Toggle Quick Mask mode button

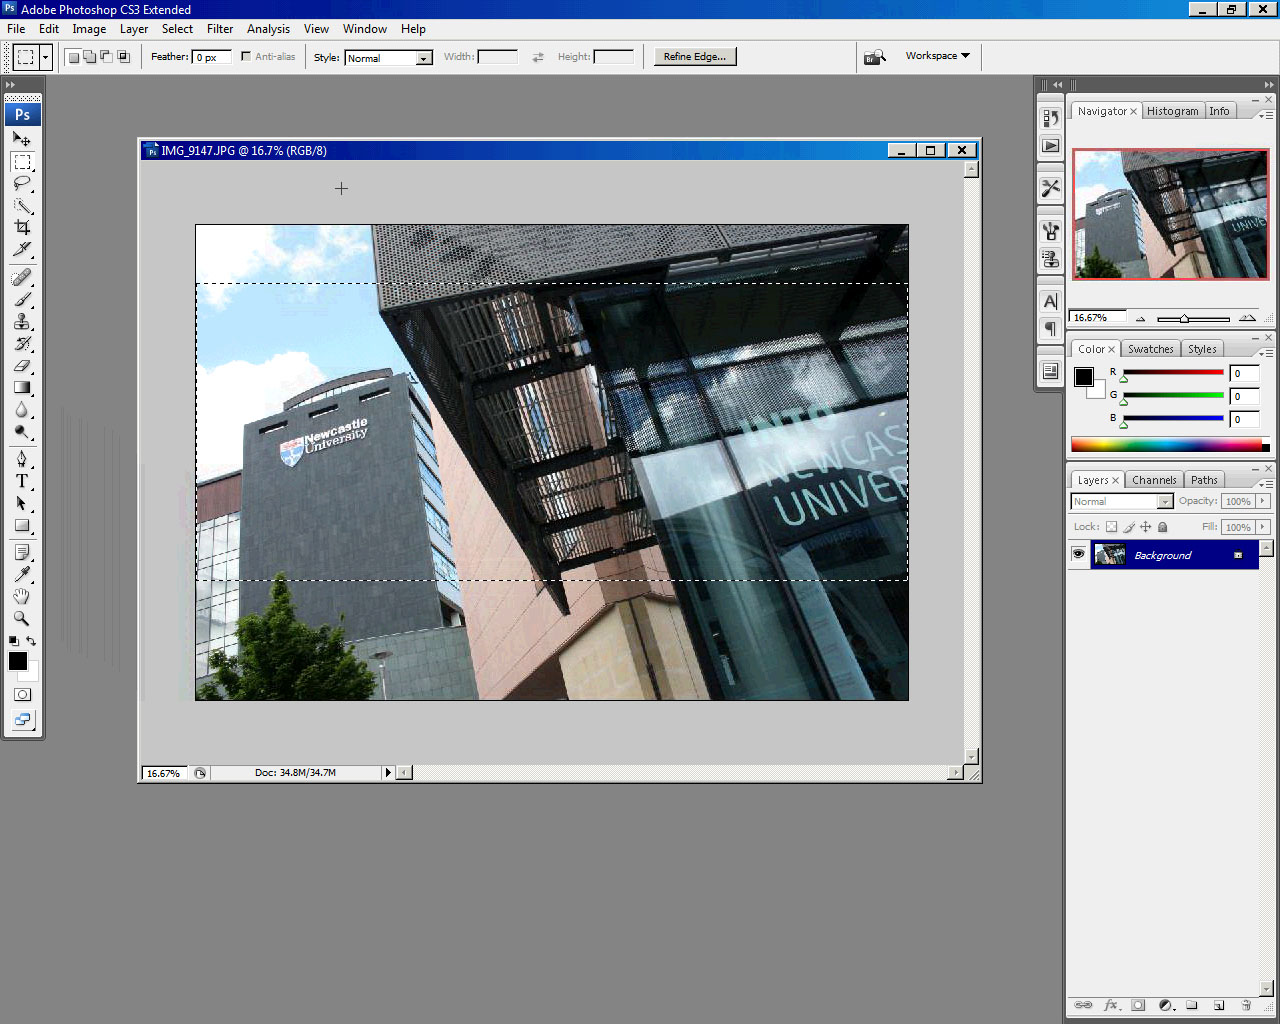[x=22, y=694]
